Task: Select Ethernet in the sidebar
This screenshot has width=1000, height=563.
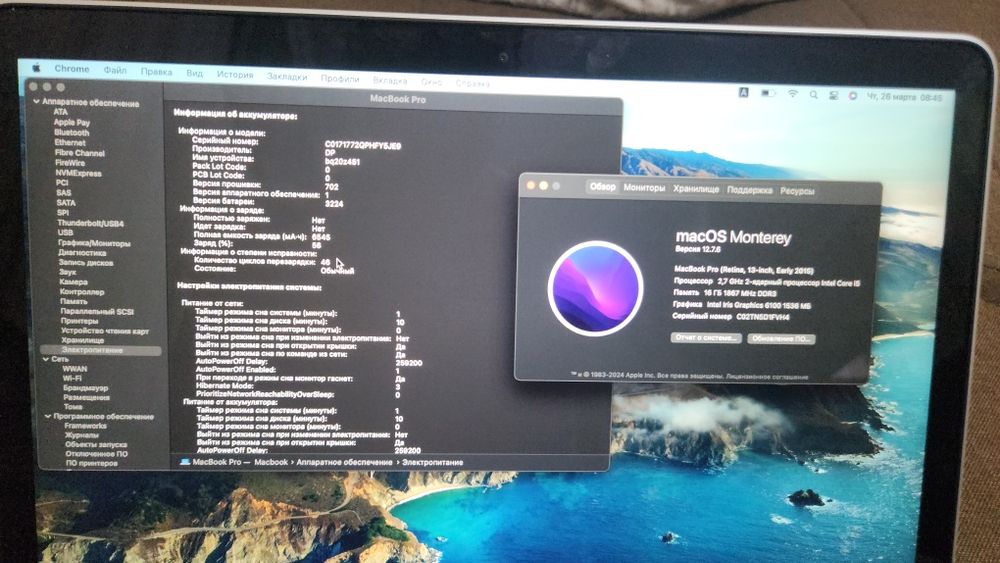Action: pos(70,142)
